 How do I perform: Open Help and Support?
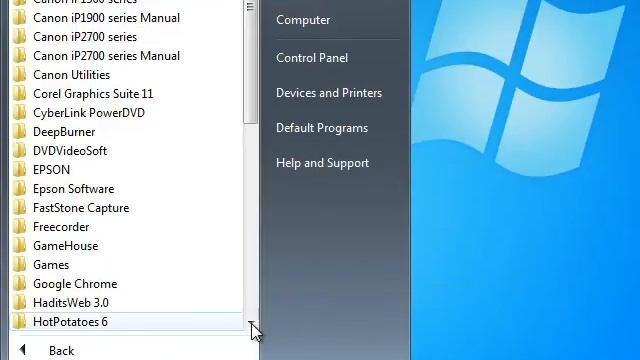coord(322,163)
